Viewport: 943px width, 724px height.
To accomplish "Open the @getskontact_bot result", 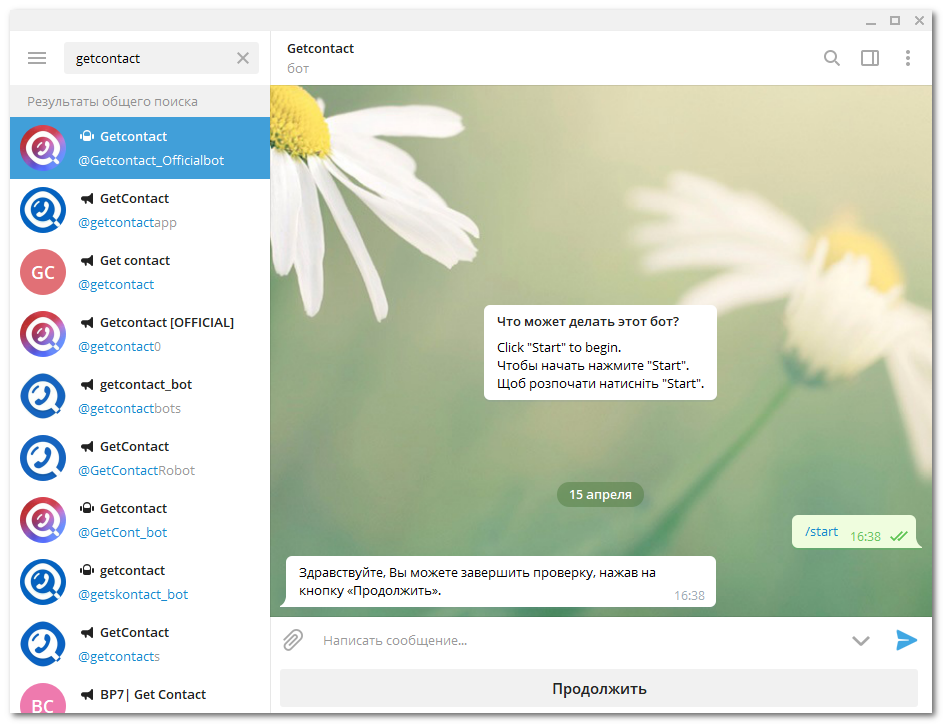I will [140, 582].
